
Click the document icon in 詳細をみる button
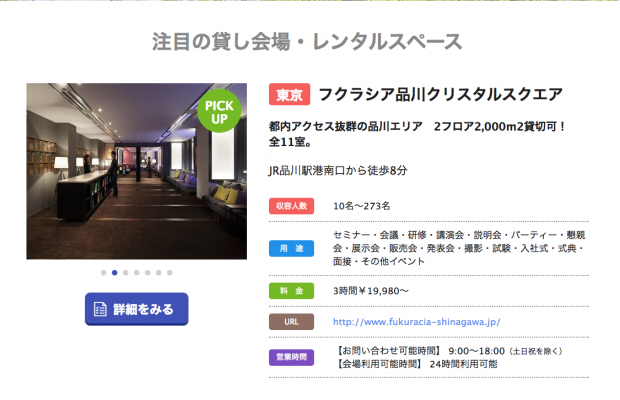(x=100, y=309)
